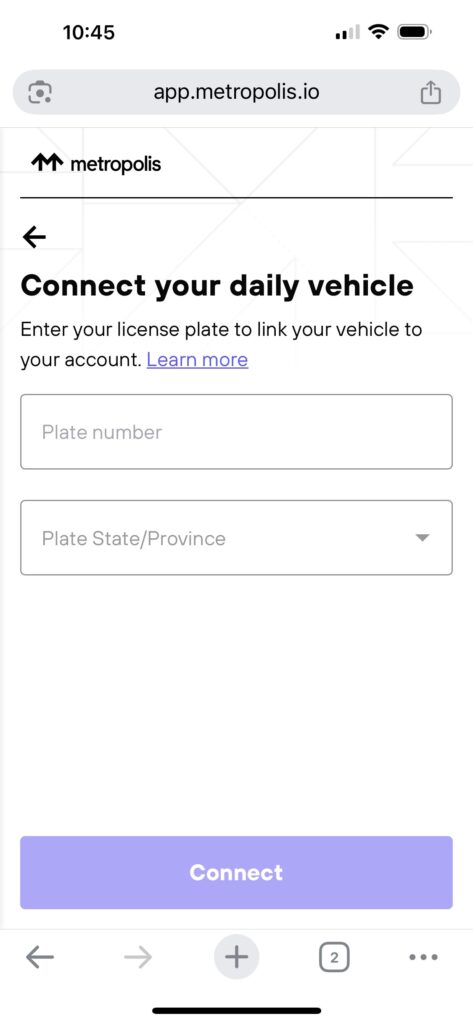473x1024 pixels.
Task: Select the app.metropolis.io address text
Action: [x=236, y=91]
